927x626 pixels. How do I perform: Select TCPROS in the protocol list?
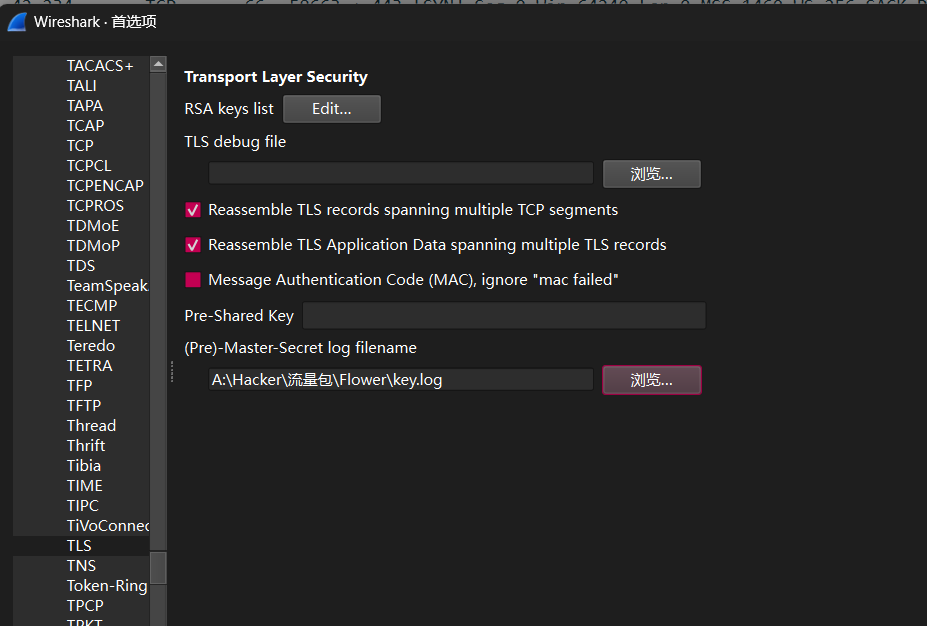coord(95,206)
